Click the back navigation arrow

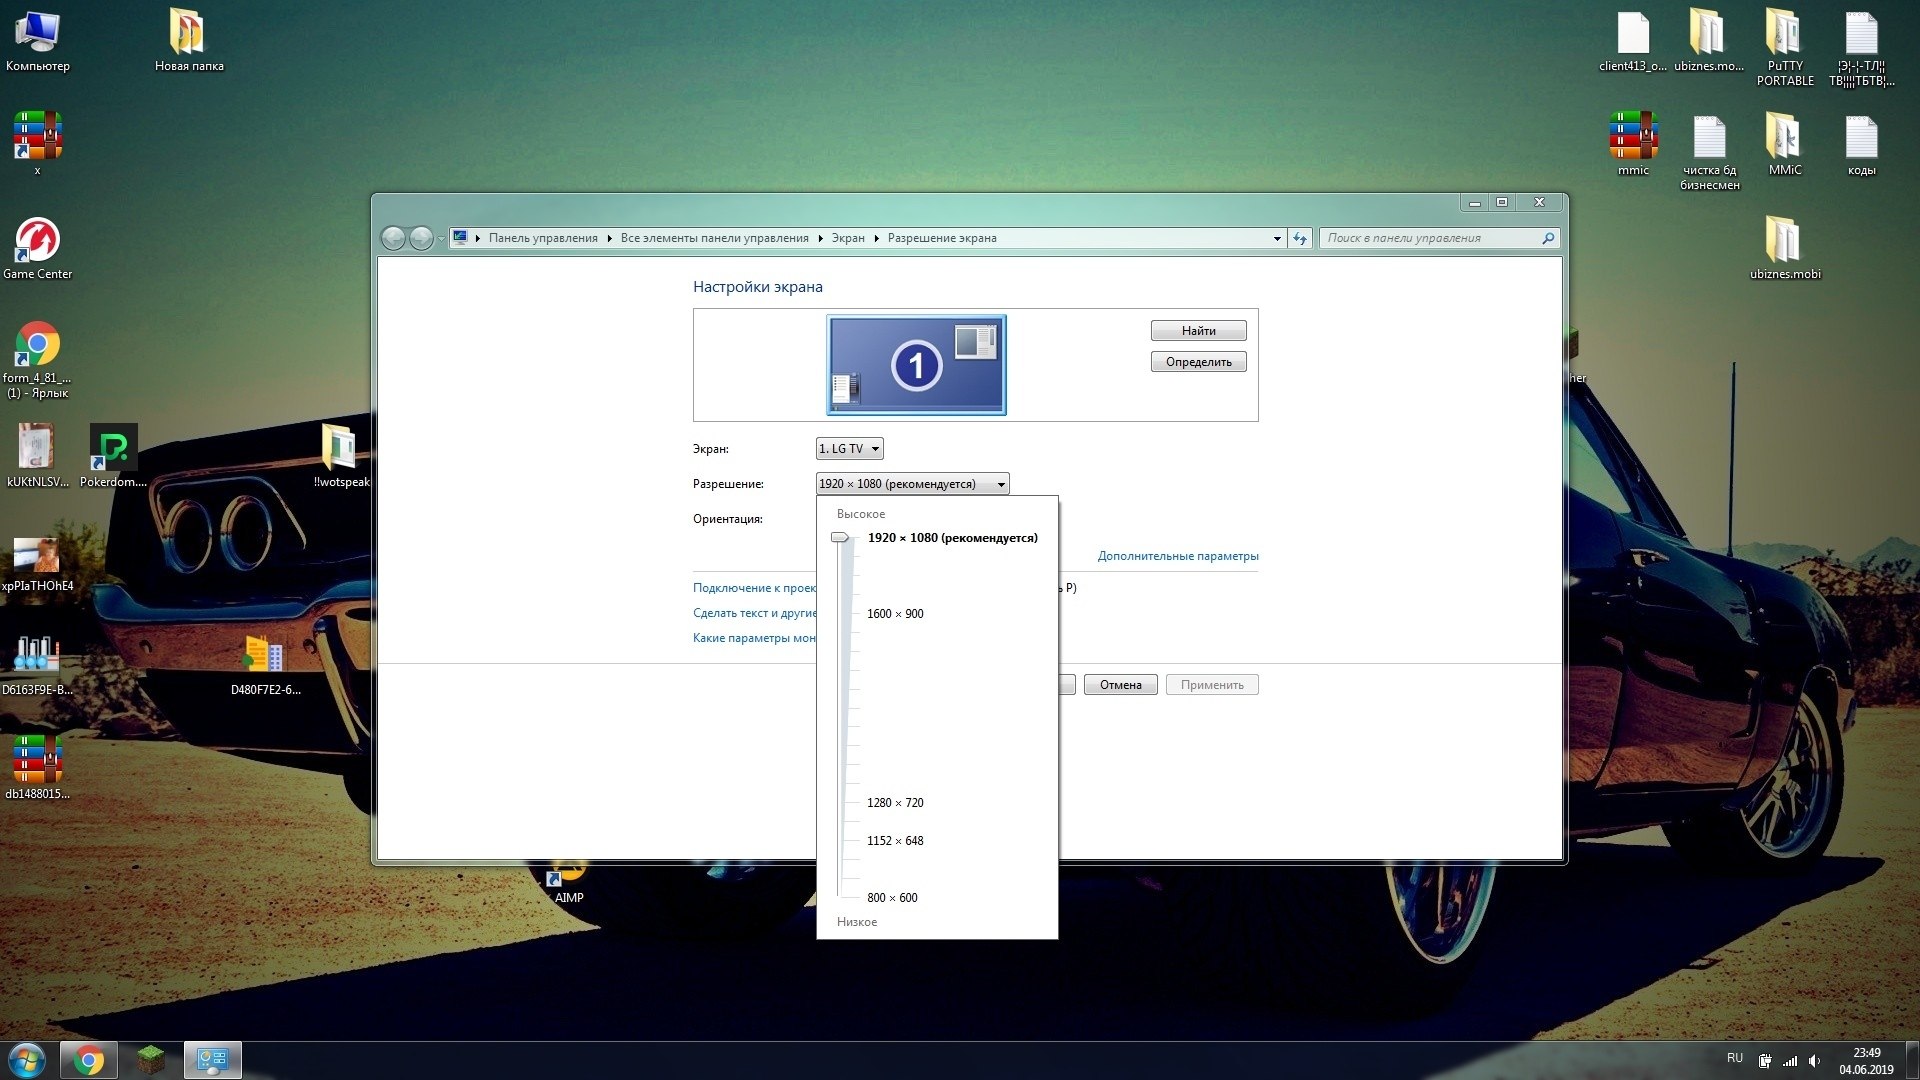[393, 238]
